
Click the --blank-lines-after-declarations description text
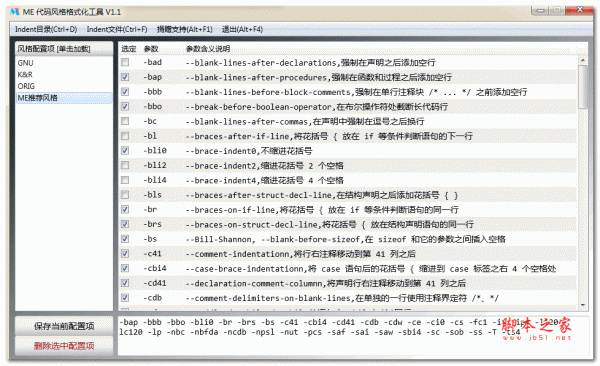pyautogui.click(x=310, y=62)
